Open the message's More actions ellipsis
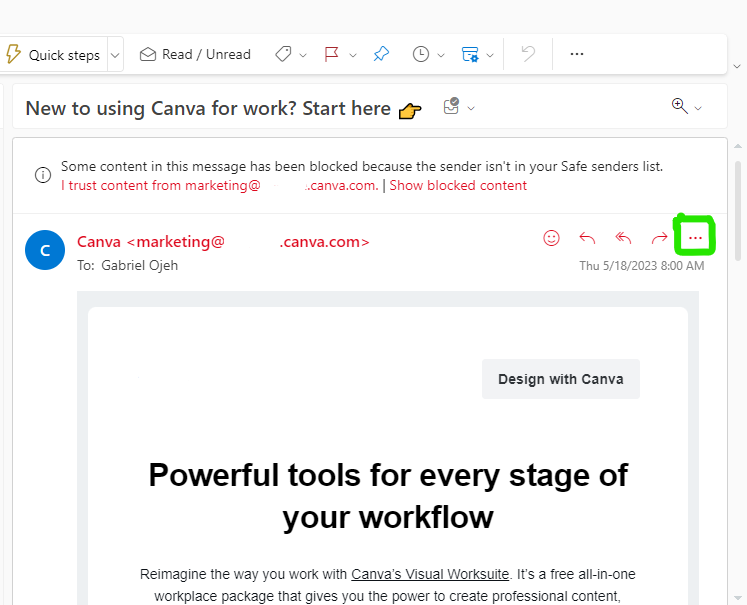The width and height of the screenshot is (747, 605). 696,238
